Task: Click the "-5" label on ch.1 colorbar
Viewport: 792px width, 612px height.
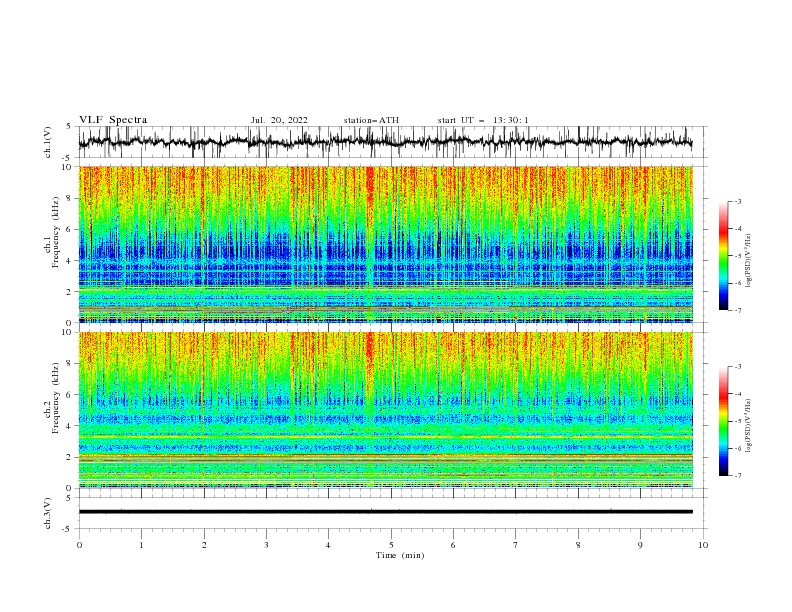Action: (x=738, y=256)
